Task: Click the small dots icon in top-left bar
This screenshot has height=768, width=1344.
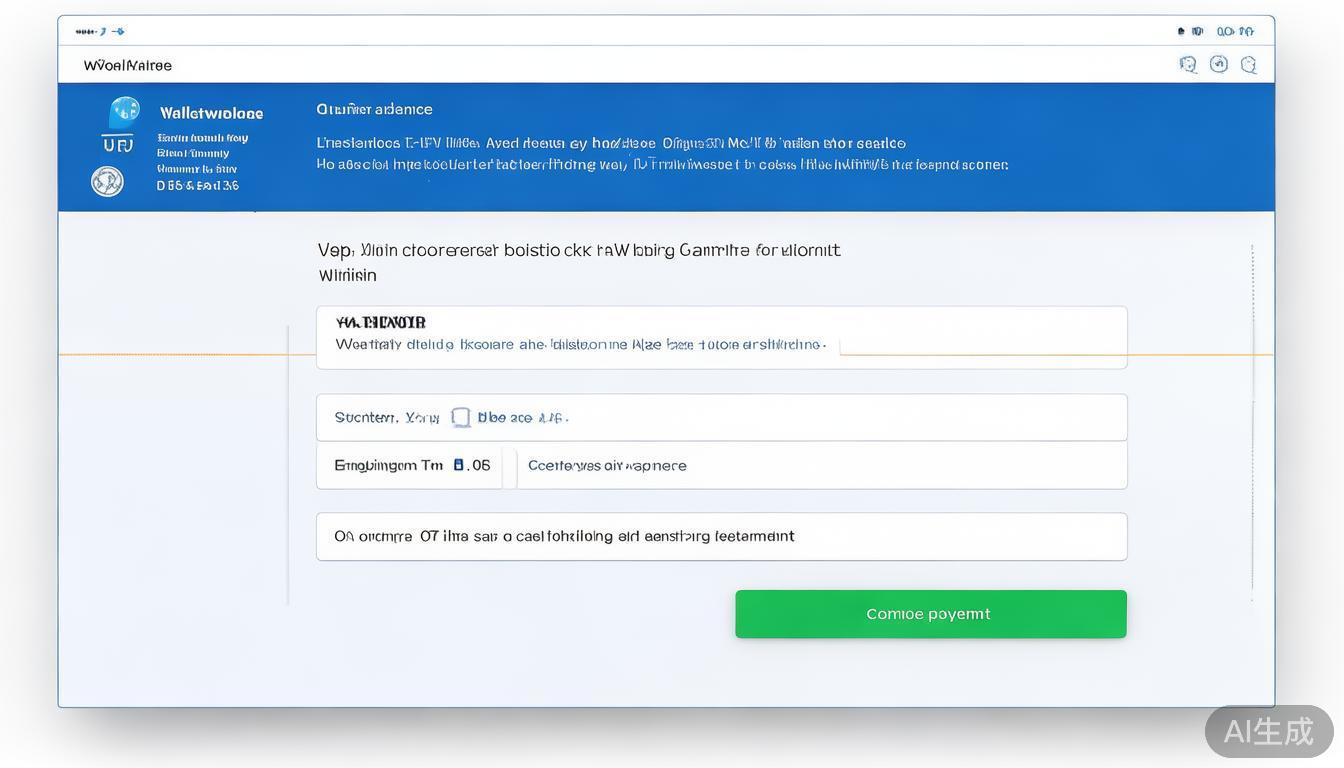Action: (x=86, y=31)
